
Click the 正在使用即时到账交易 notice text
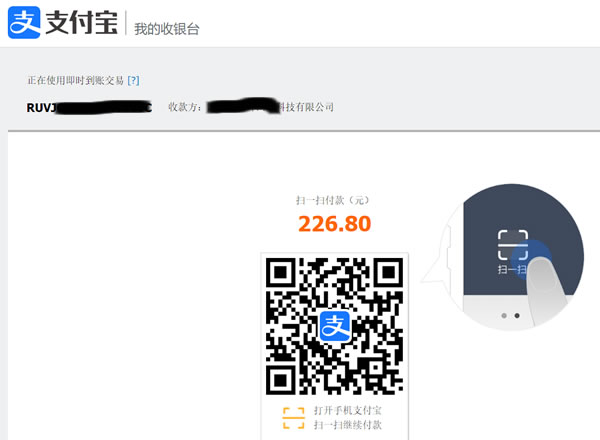75,80
